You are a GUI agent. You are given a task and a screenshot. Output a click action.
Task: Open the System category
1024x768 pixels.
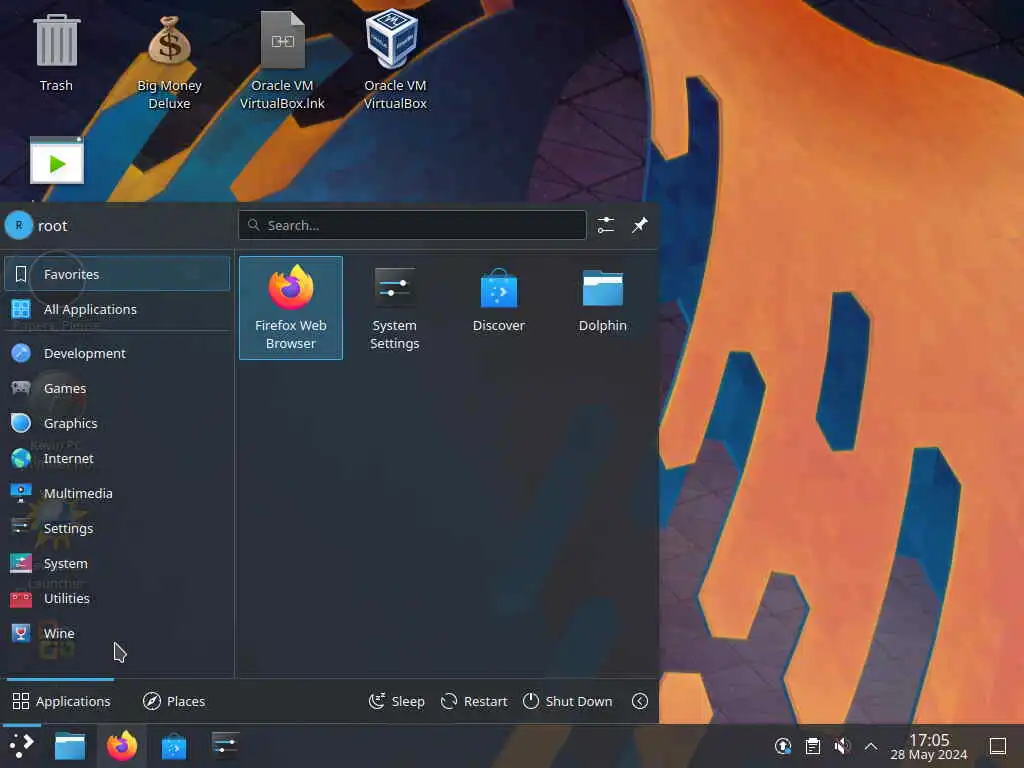pyautogui.click(x=117, y=563)
